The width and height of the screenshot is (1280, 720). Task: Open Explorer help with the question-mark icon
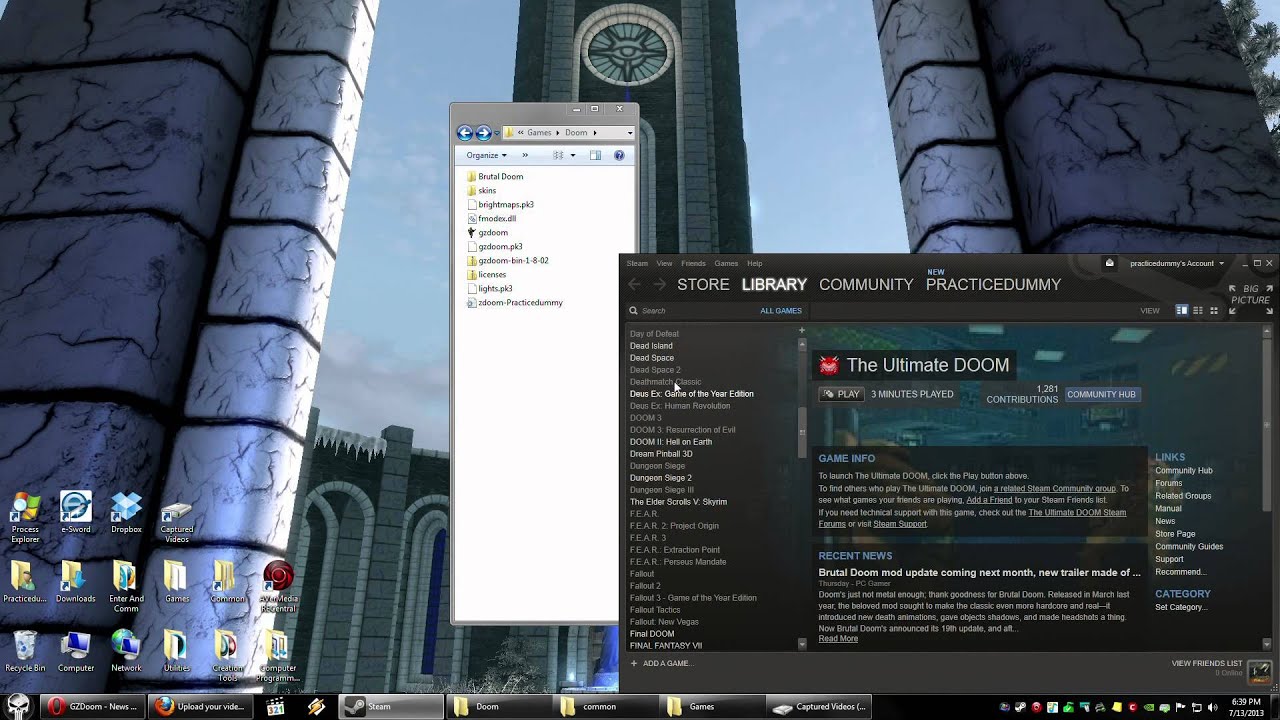[619, 155]
